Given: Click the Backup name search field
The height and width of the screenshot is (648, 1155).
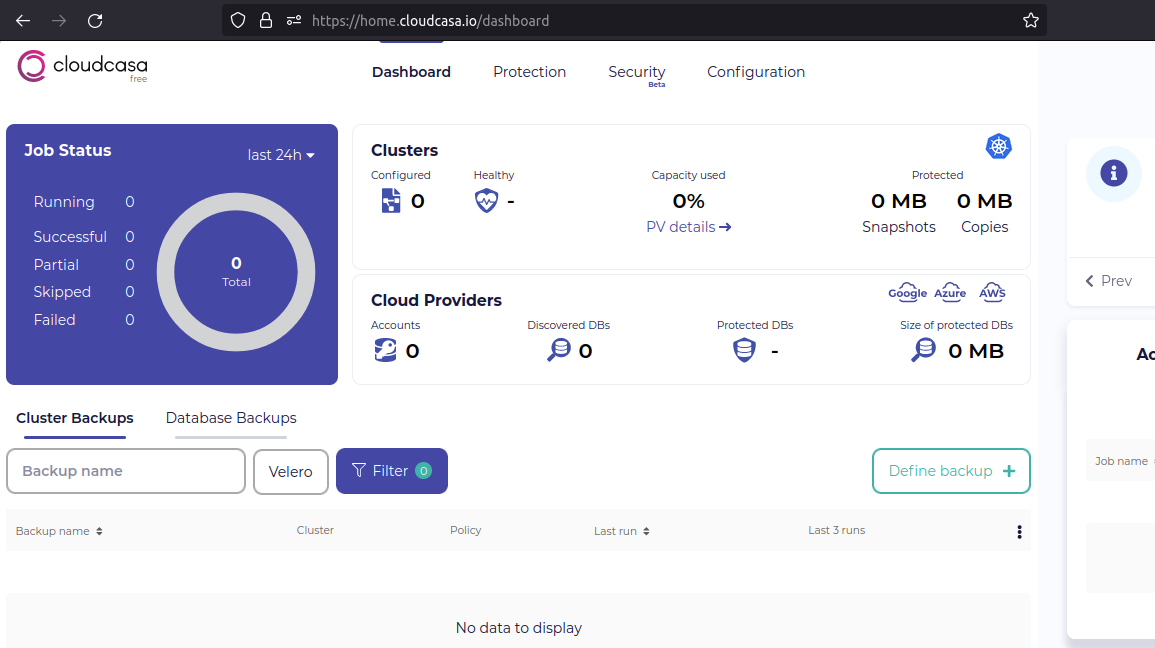Looking at the screenshot, I should point(126,471).
